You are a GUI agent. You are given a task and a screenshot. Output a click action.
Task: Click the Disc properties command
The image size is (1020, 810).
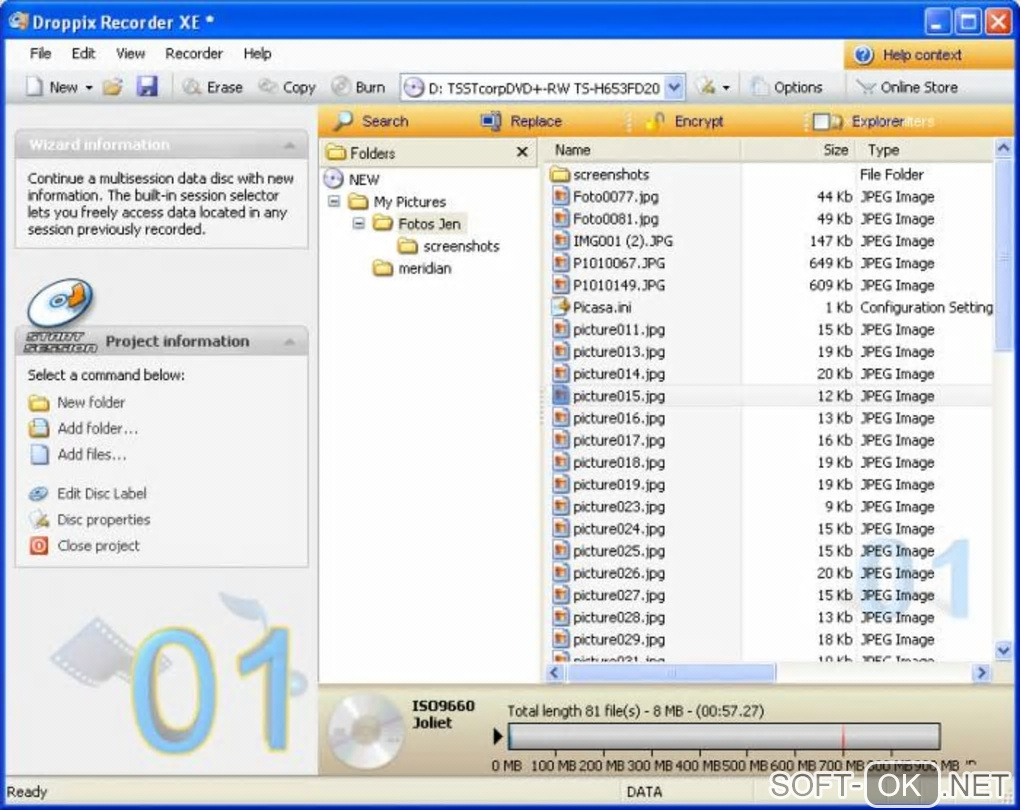pyautogui.click(x=90, y=520)
